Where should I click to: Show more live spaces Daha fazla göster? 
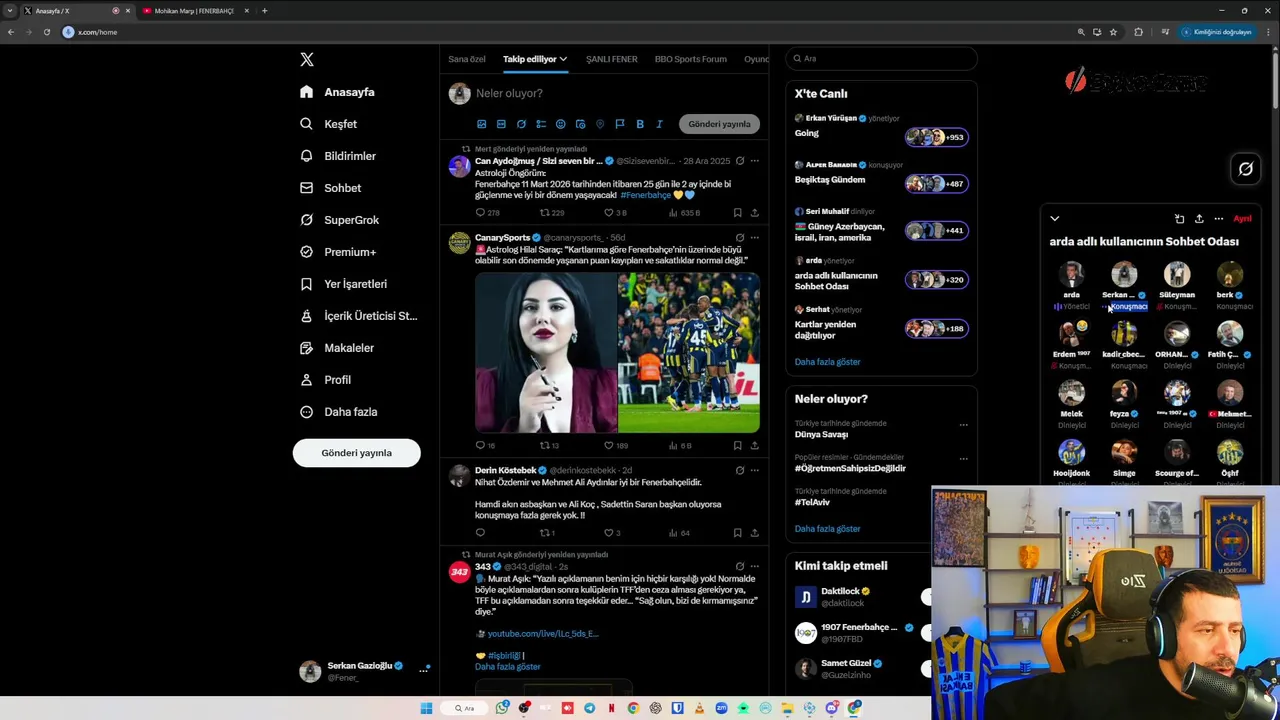827,362
